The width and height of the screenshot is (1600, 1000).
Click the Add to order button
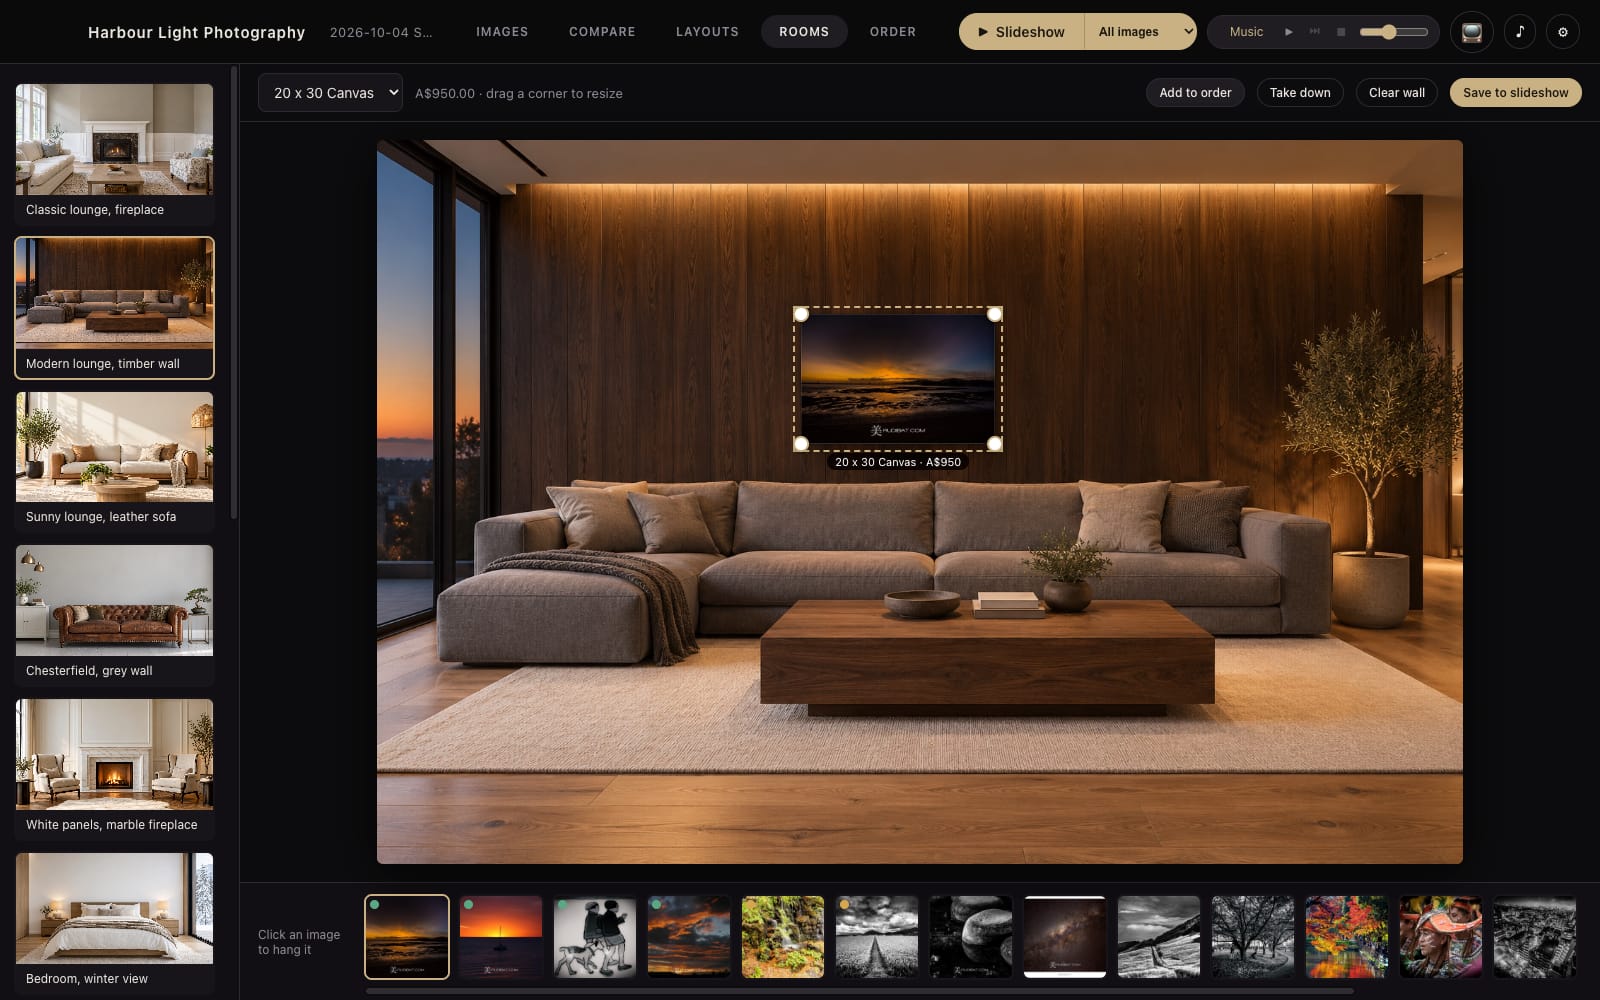1195,93
